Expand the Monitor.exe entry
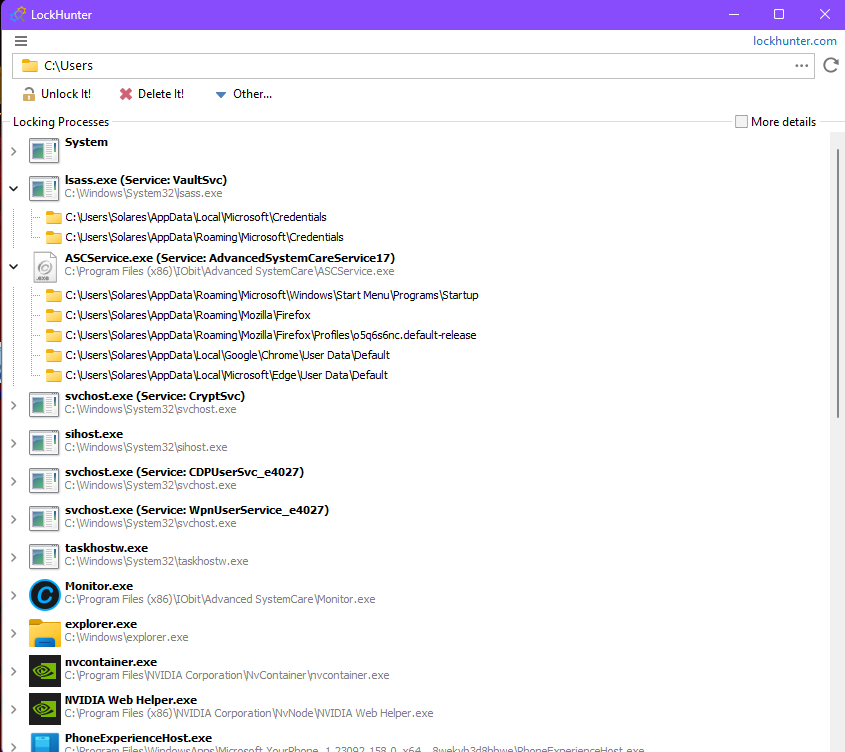The image size is (845, 752). point(14,596)
